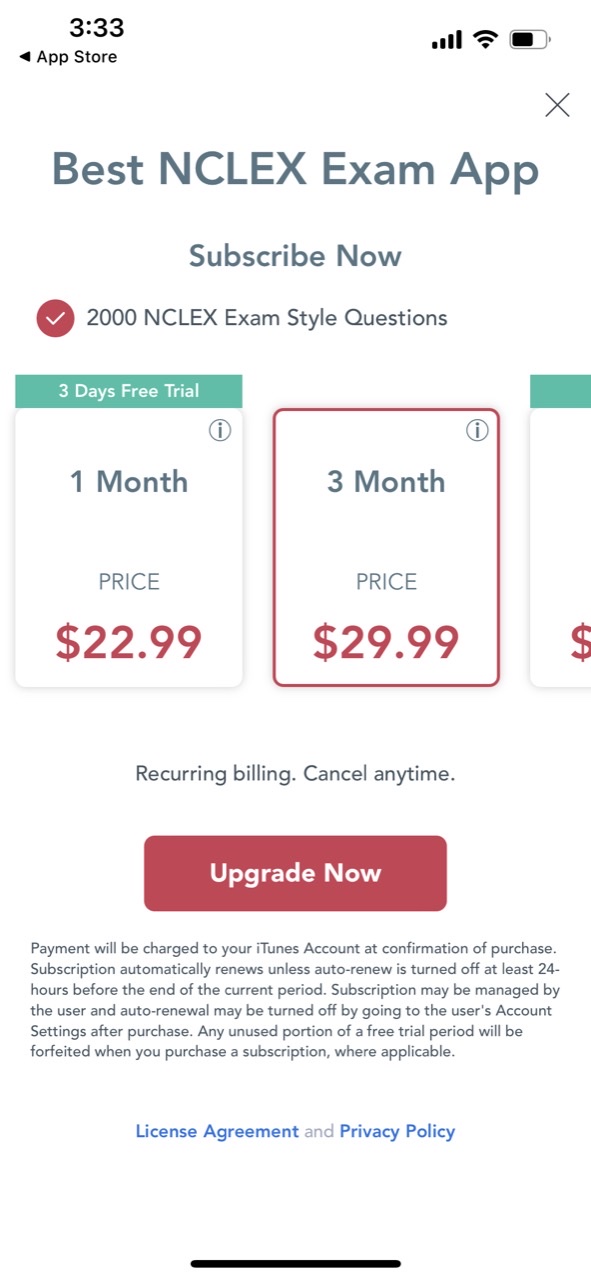Screen dimensions: 591x1280
Task: Close the subscription screen with X
Action: [x=557, y=105]
